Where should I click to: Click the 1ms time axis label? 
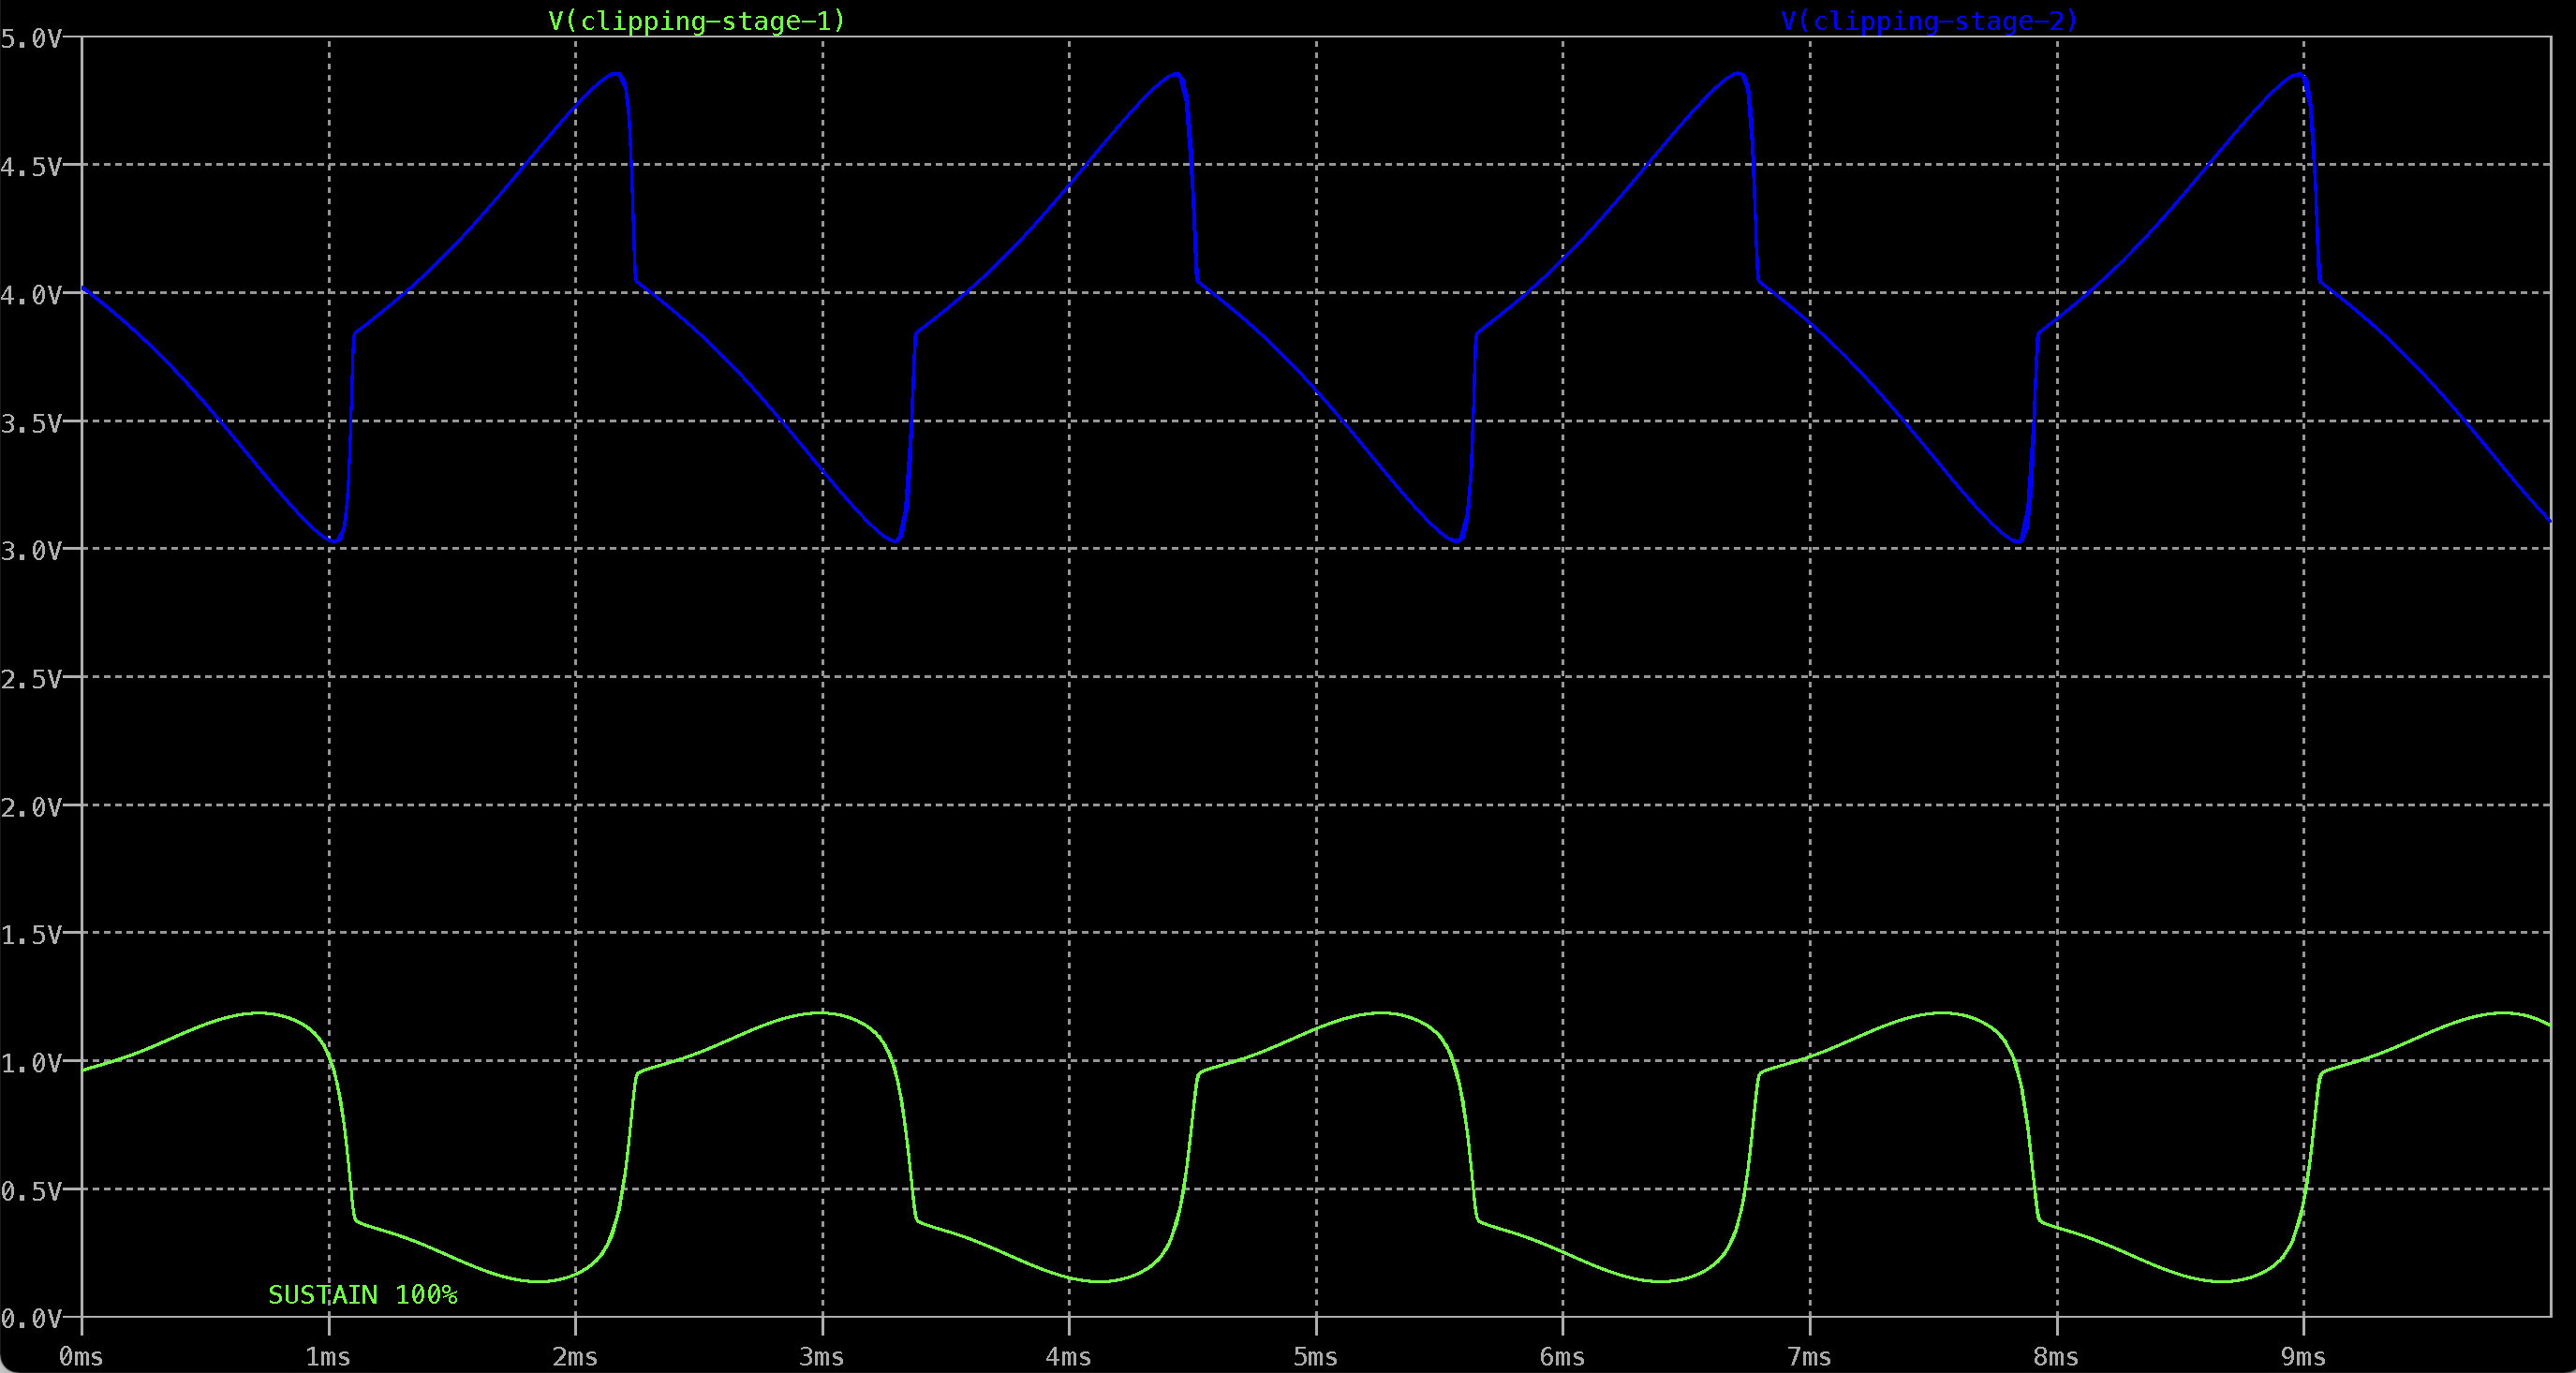328,1357
